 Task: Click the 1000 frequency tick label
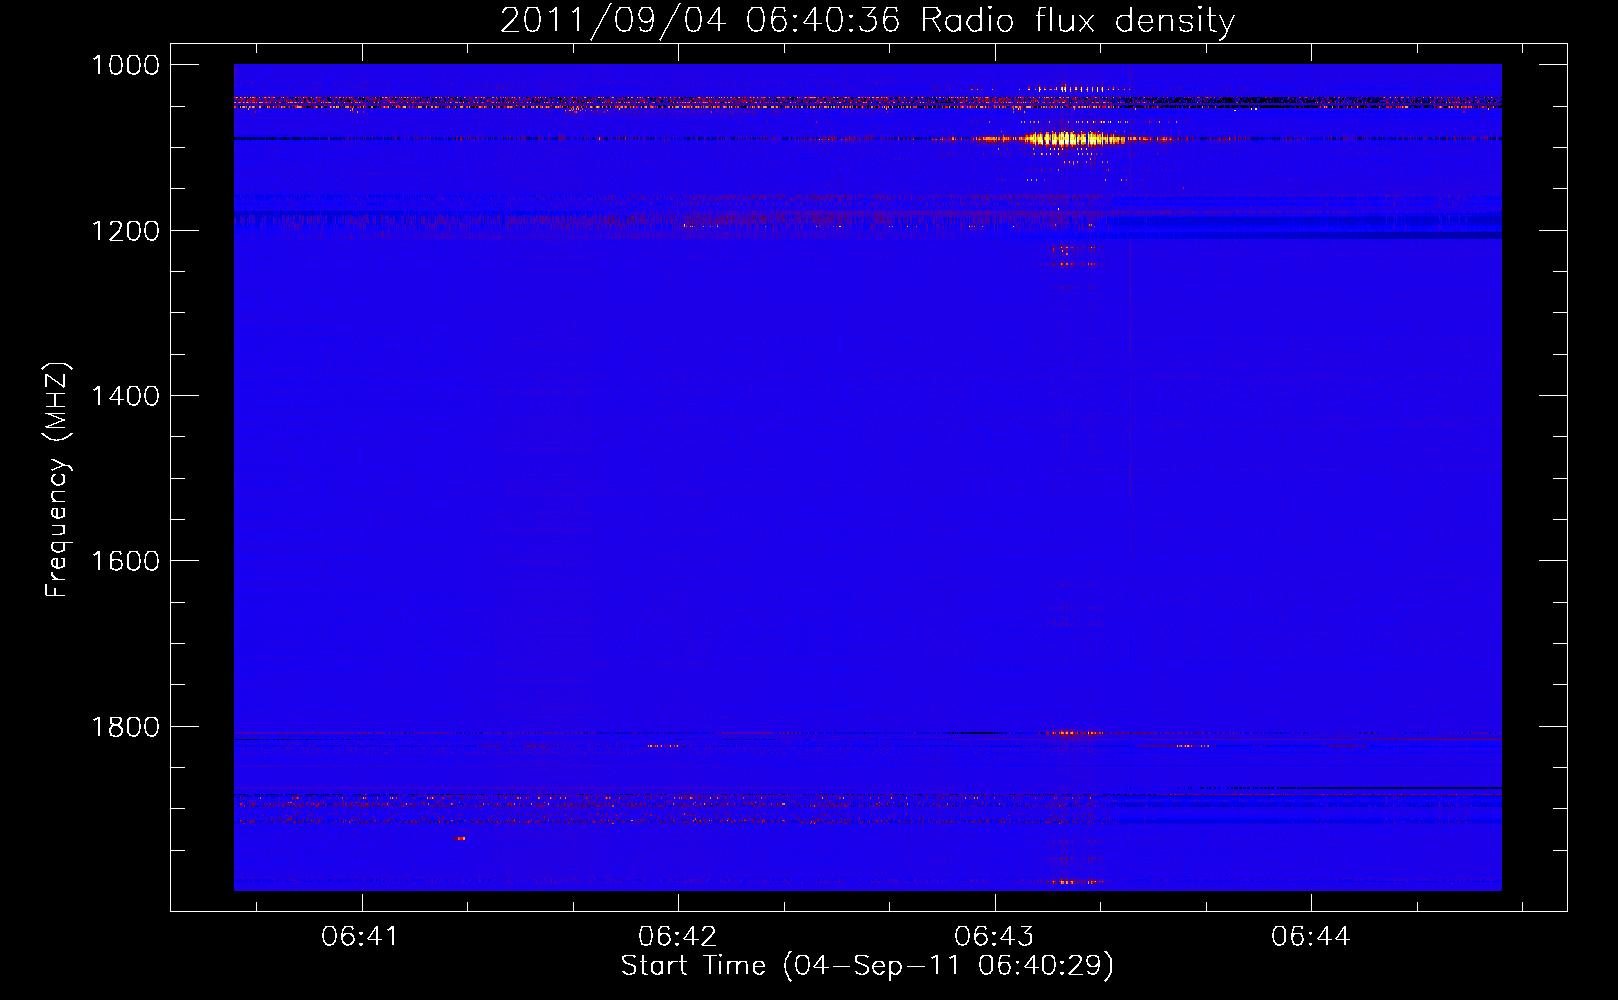pyautogui.click(x=125, y=65)
